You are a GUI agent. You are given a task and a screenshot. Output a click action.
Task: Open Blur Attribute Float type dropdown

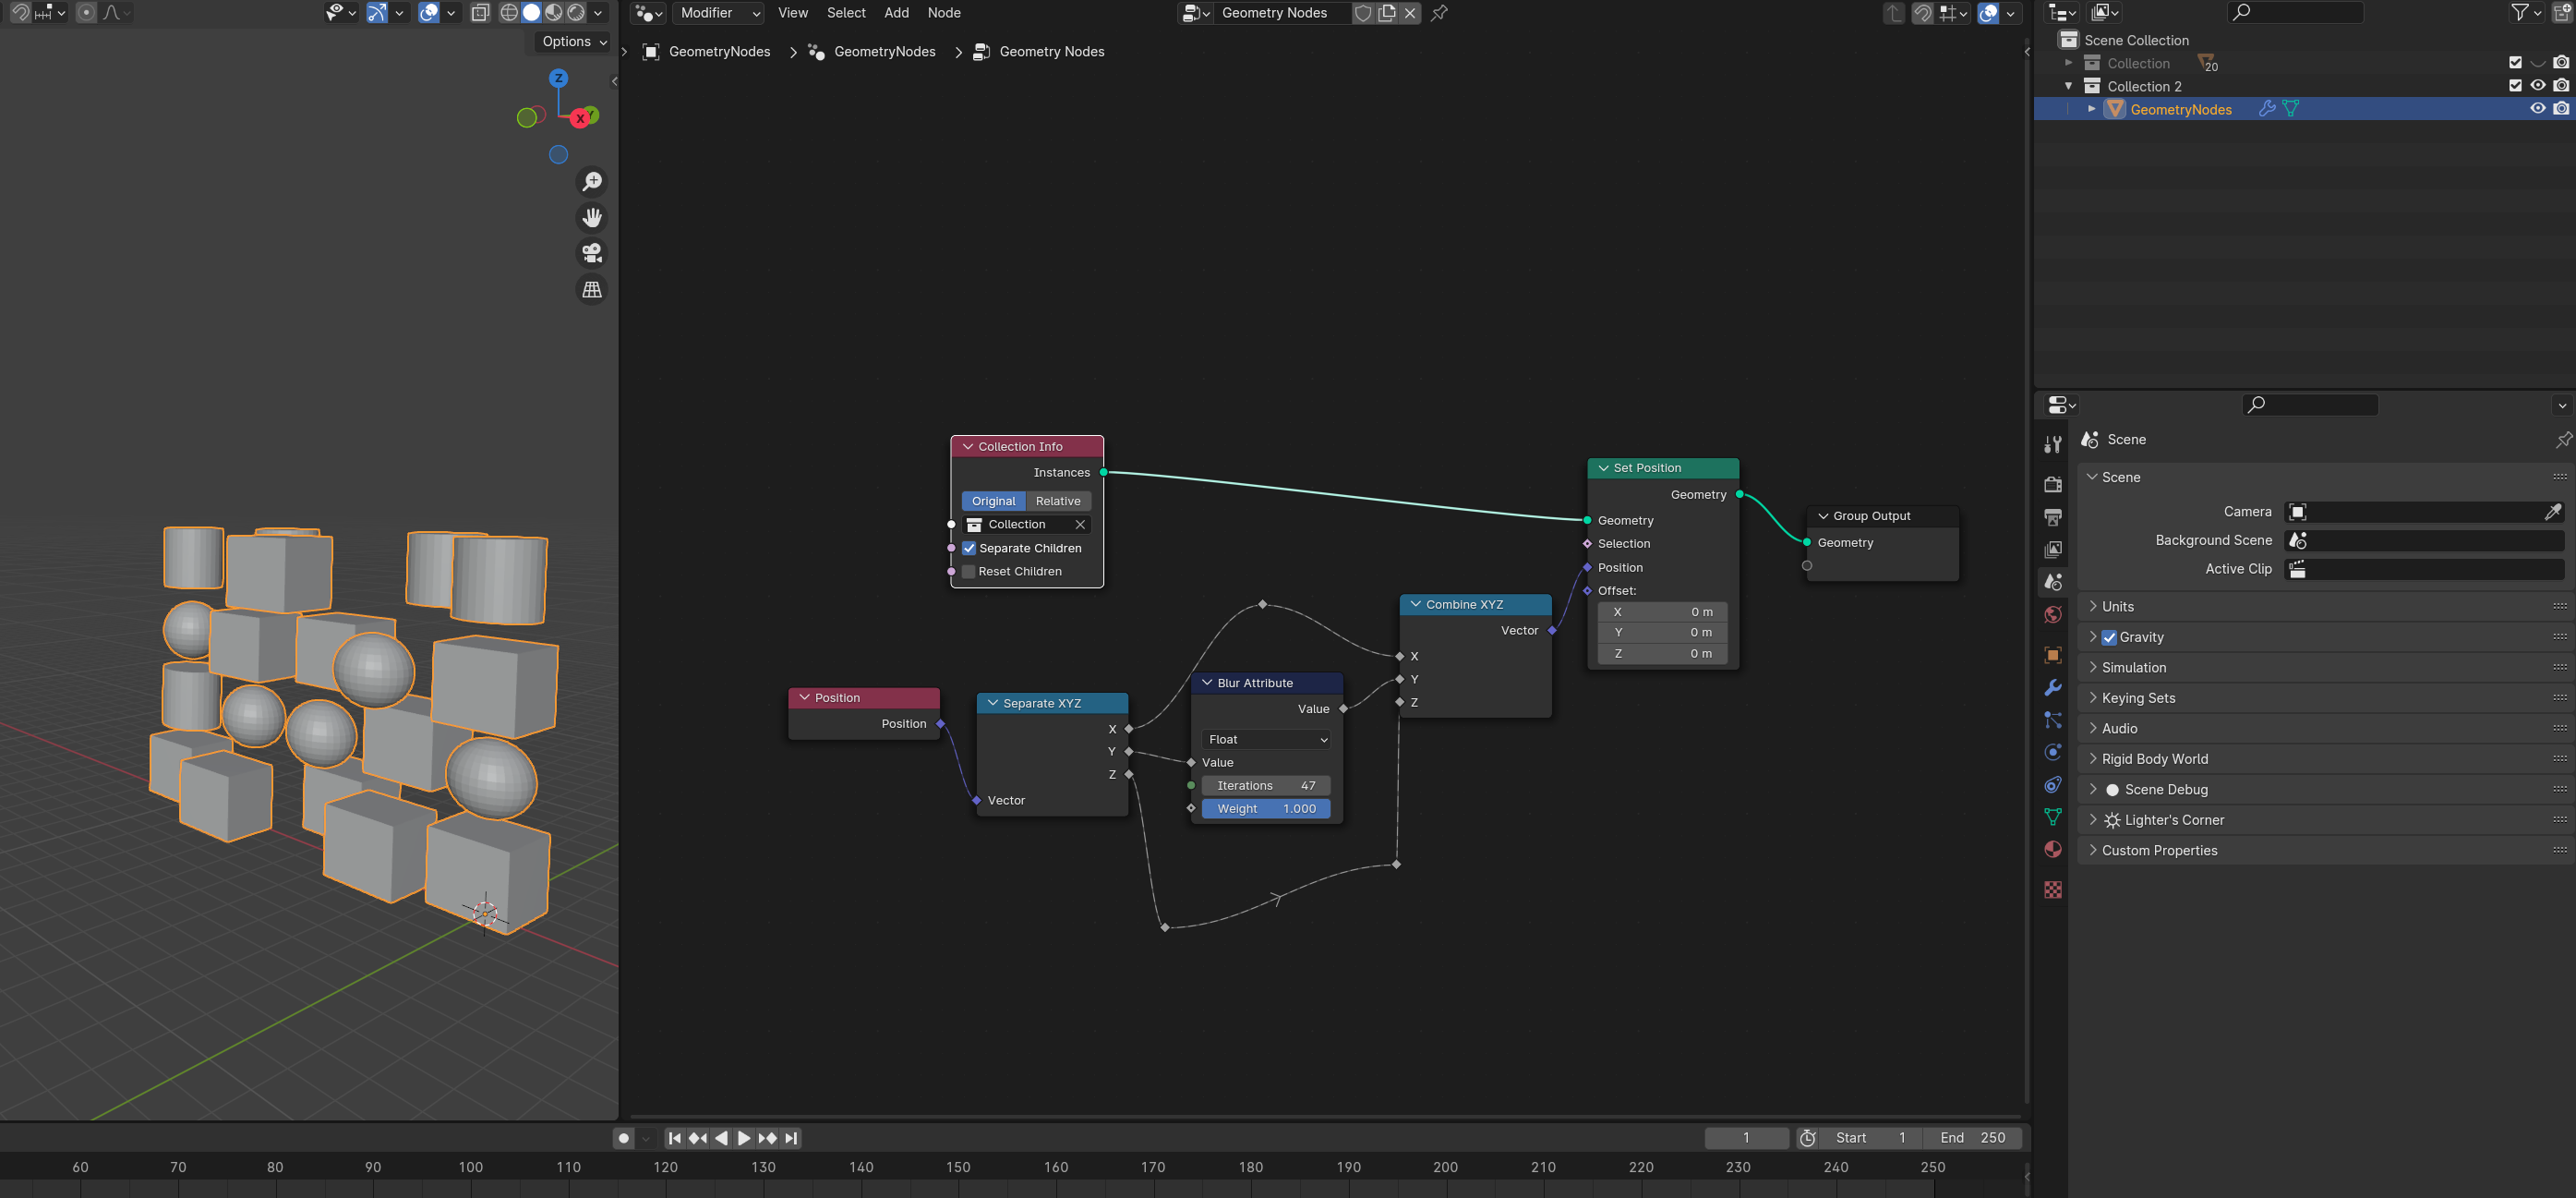point(1266,739)
